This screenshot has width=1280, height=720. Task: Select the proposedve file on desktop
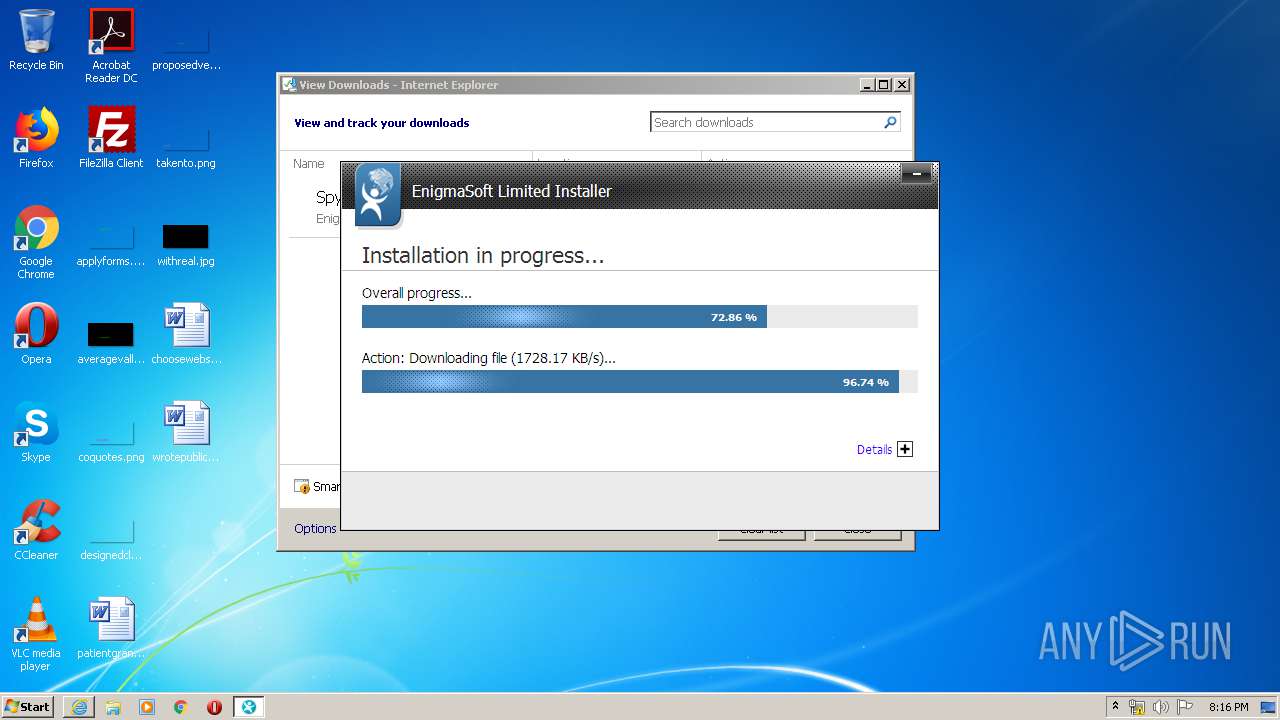tap(186, 46)
